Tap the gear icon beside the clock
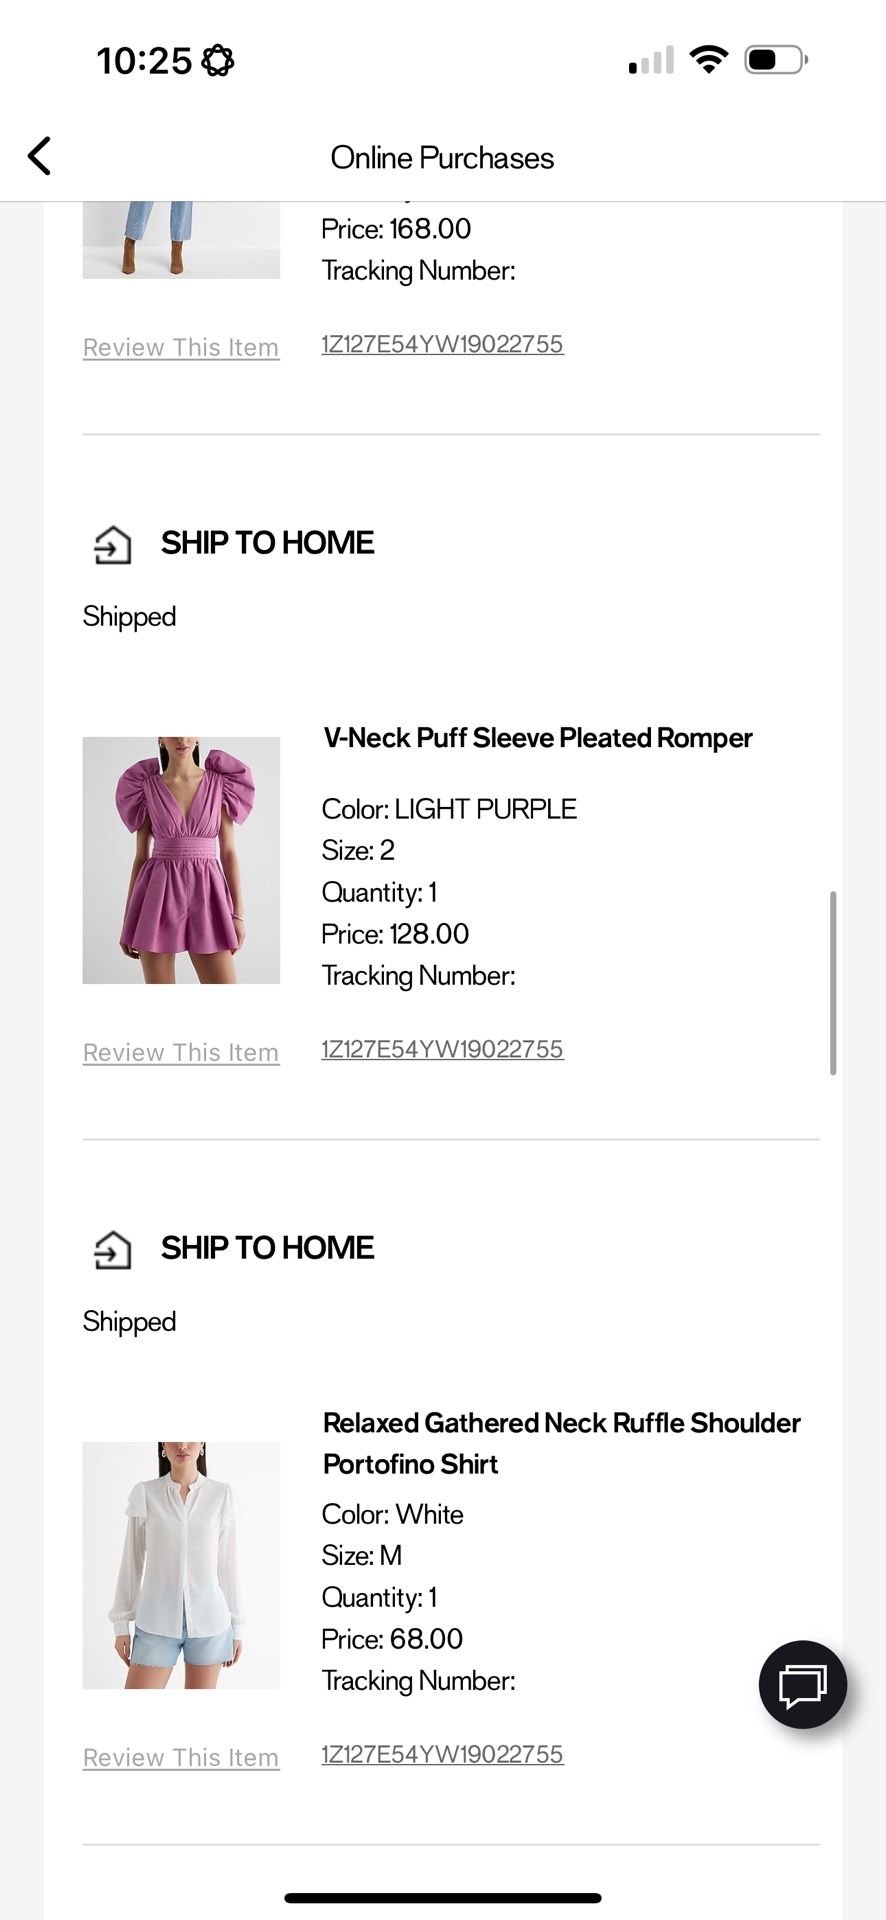886x1920 pixels. pyautogui.click(x=218, y=61)
